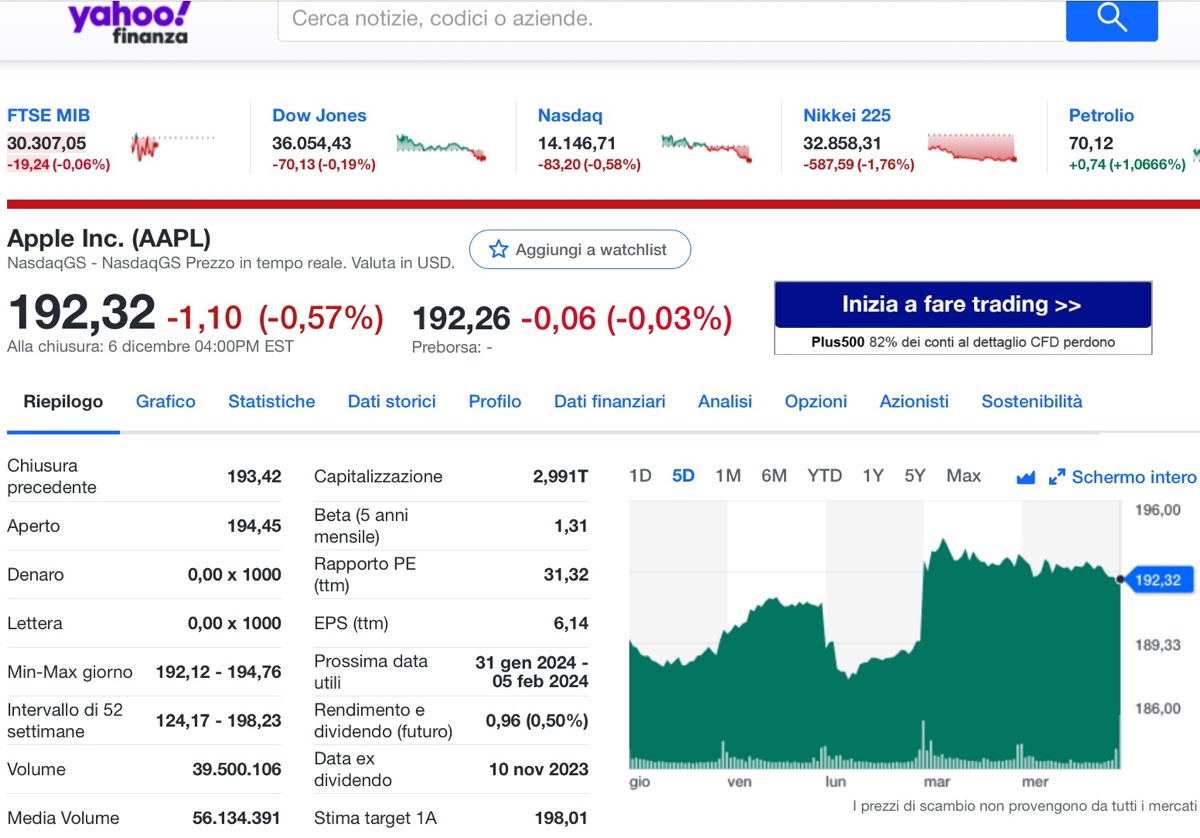Click the 'Capitalizzazione' value 2,991T

point(561,477)
